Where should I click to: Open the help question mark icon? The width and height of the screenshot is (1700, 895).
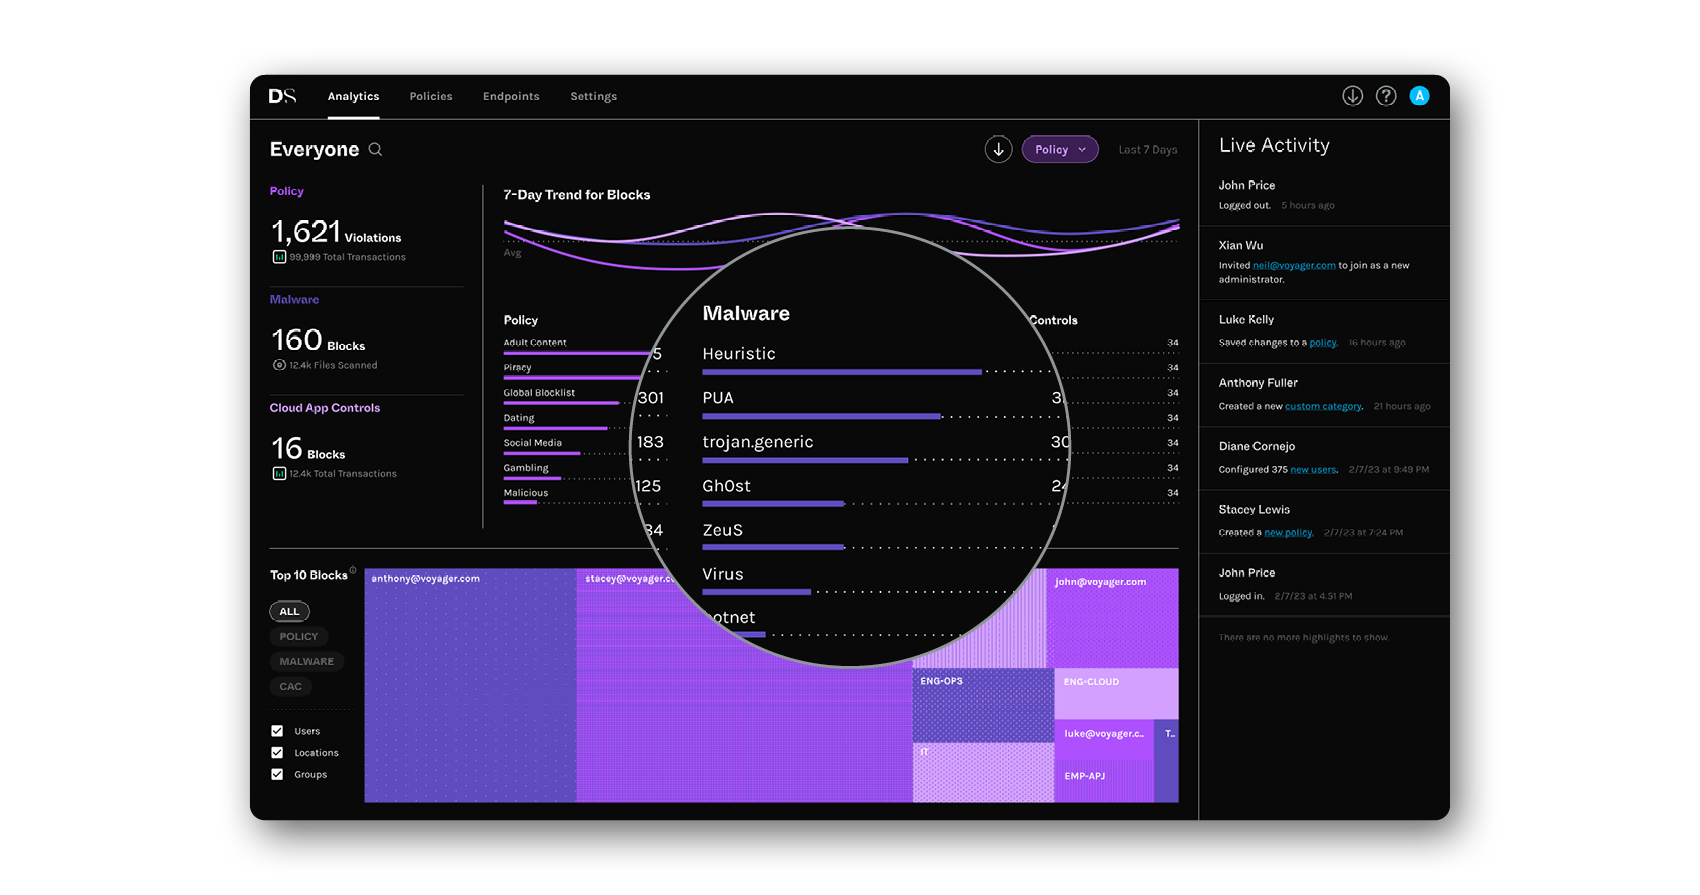click(1386, 96)
